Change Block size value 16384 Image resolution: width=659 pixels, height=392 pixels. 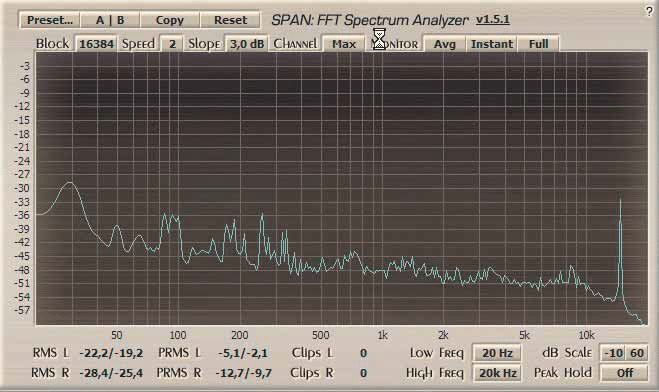click(x=96, y=44)
